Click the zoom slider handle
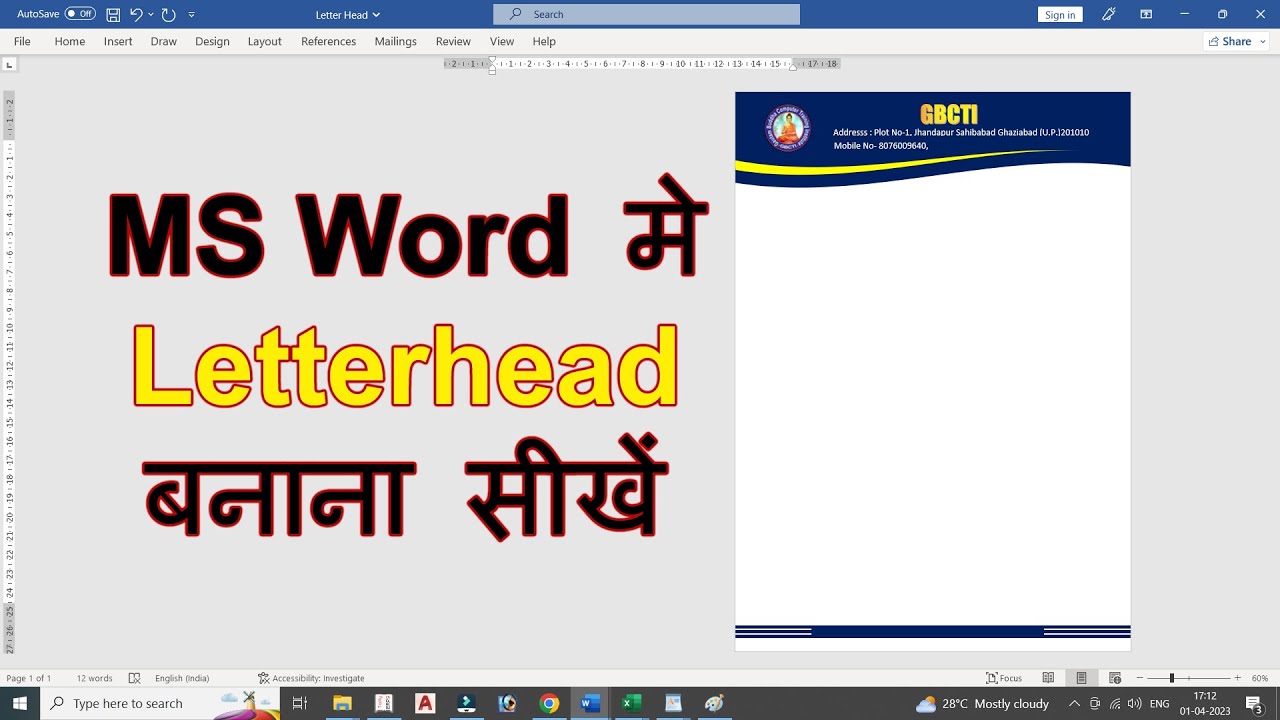This screenshot has height=720, width=1280. pyautogui.click(x=1171, y=678)
